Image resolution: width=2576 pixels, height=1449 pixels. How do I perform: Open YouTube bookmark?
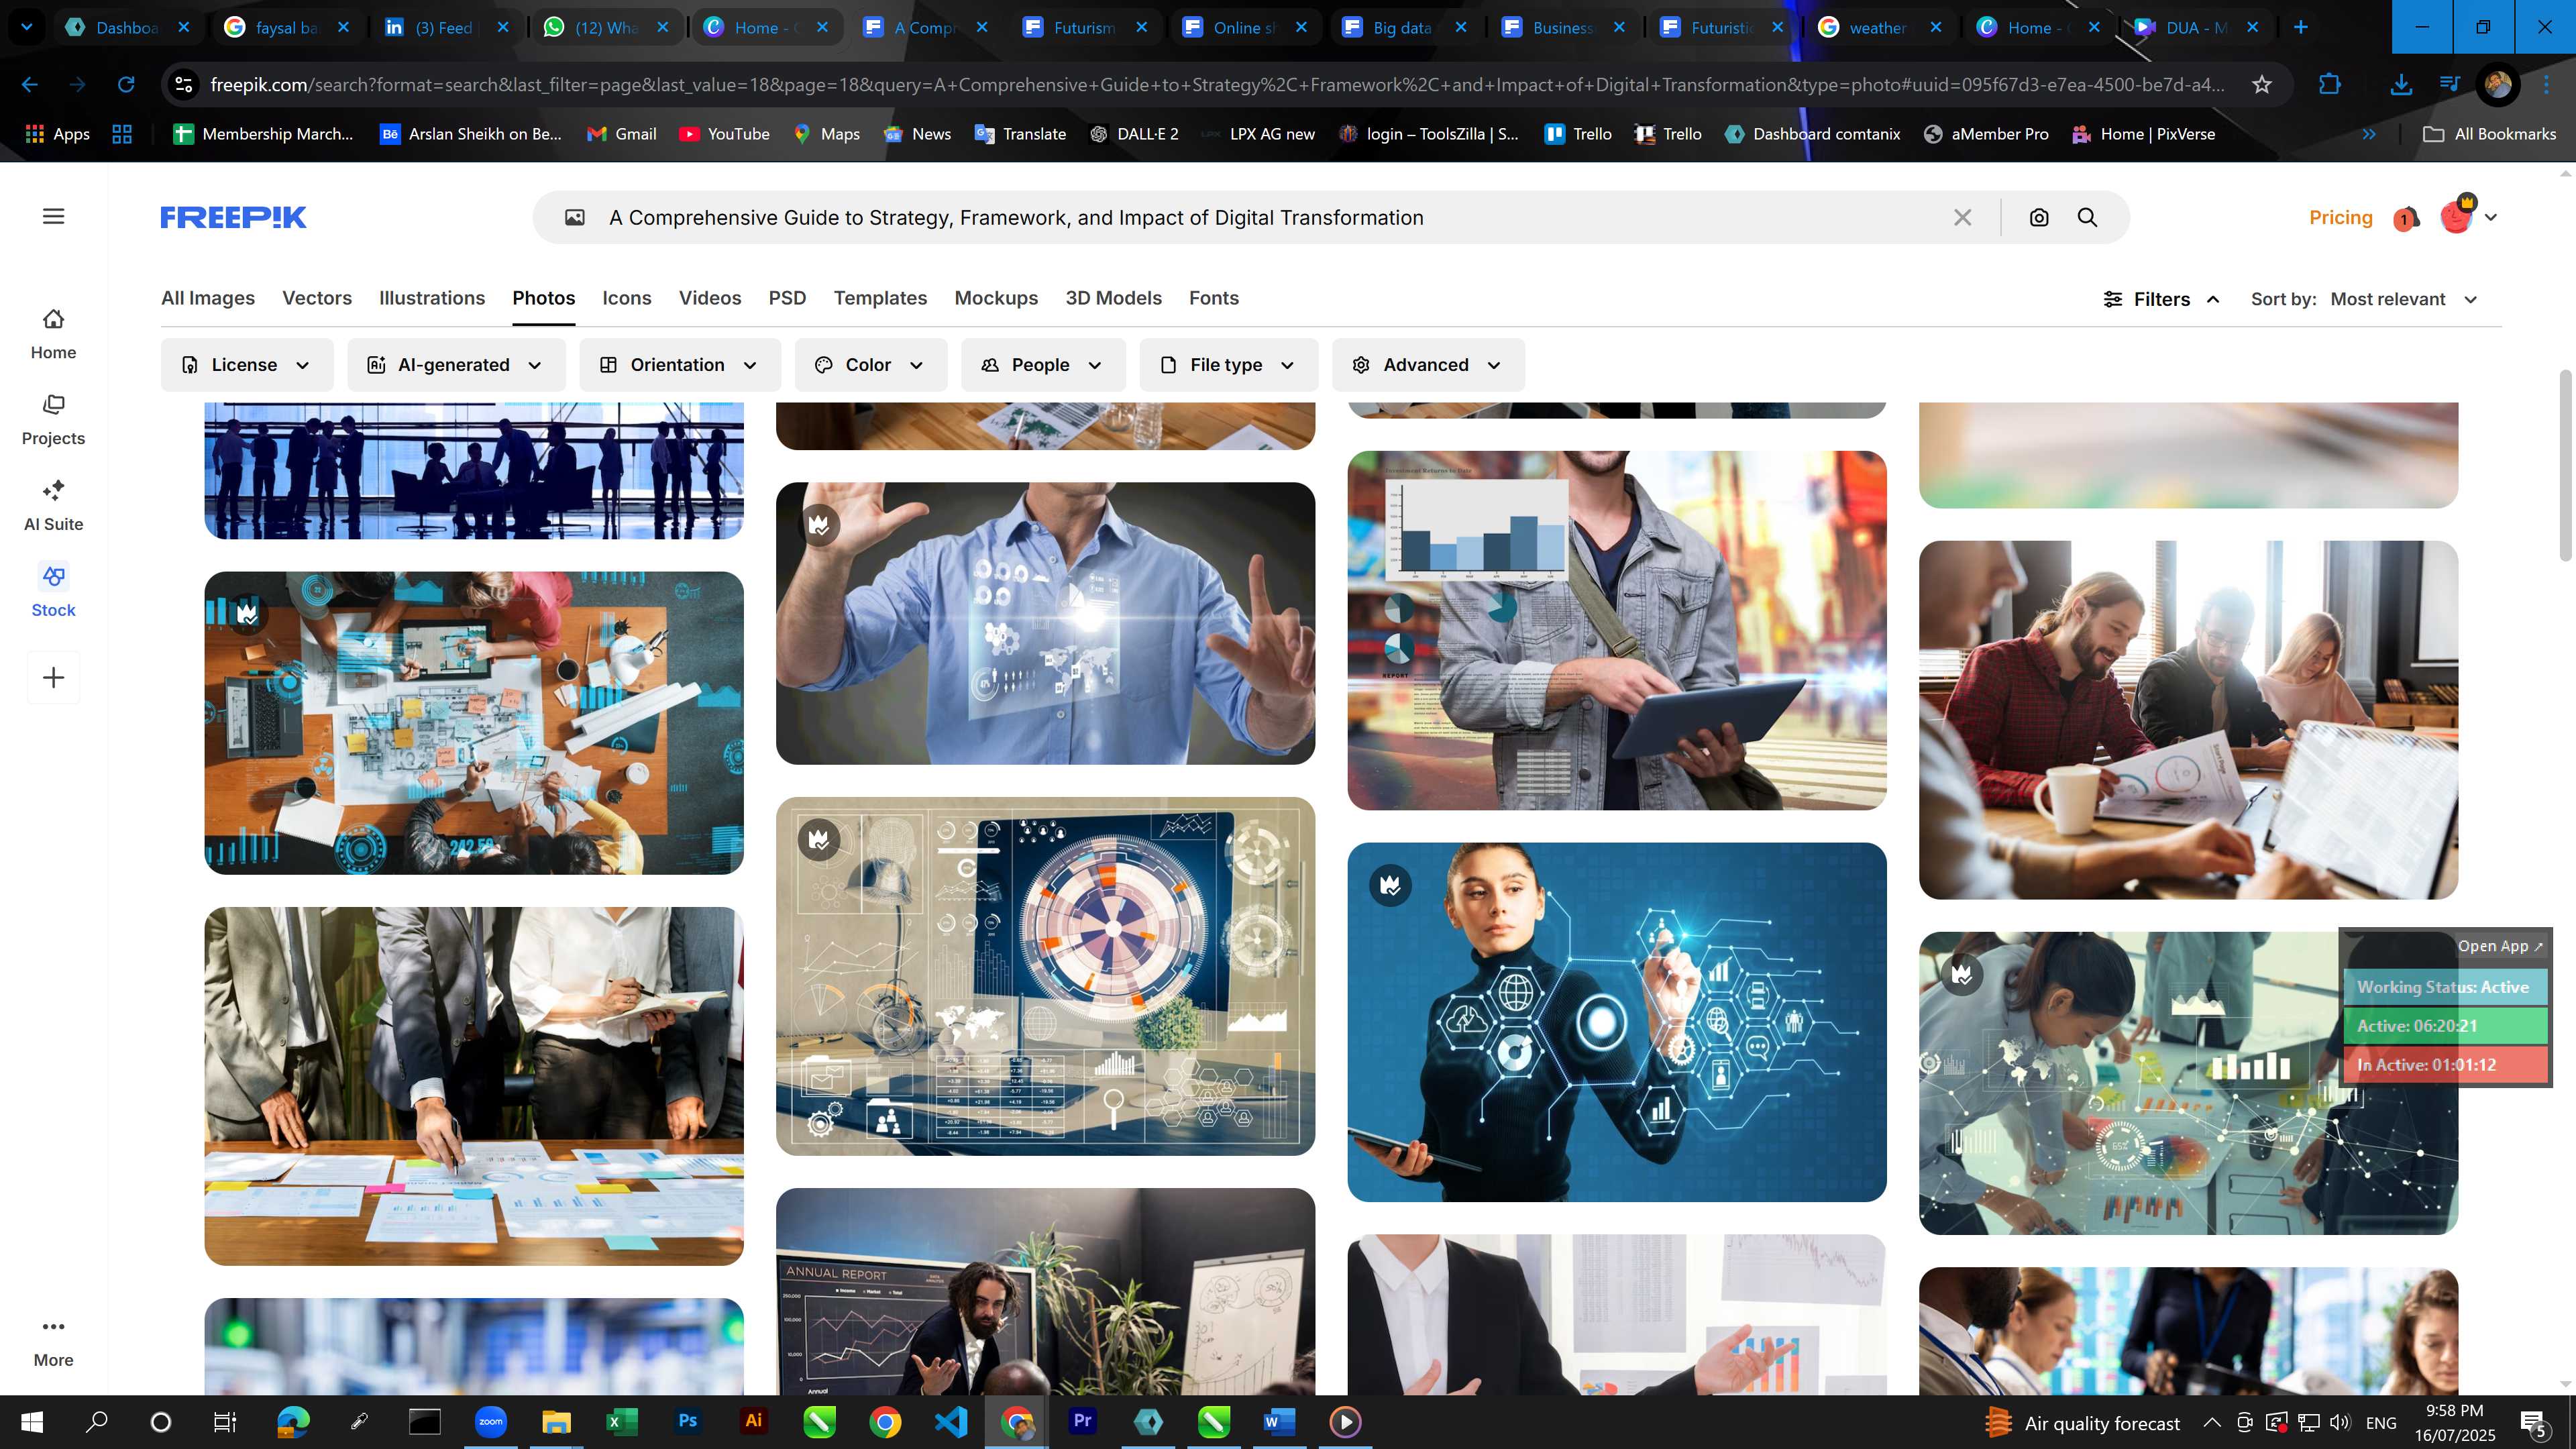(725, 134)
